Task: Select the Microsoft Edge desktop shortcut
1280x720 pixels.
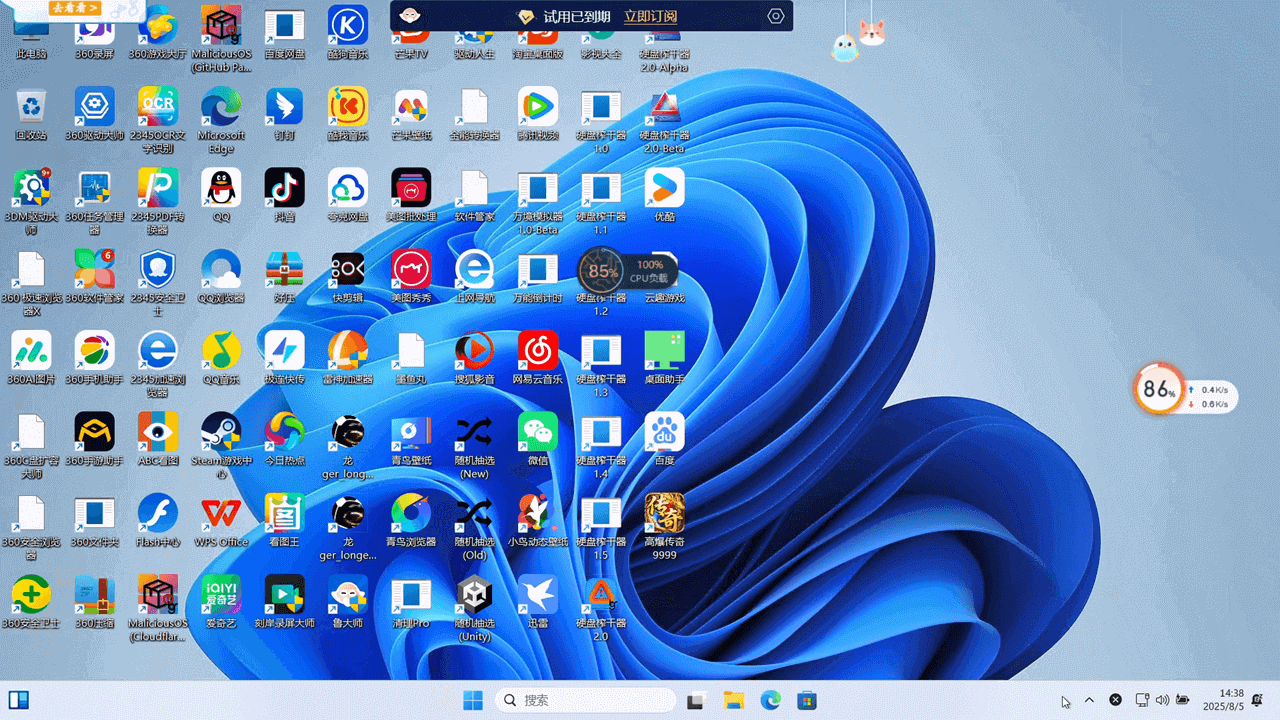Action: click(x=221, y=108)
